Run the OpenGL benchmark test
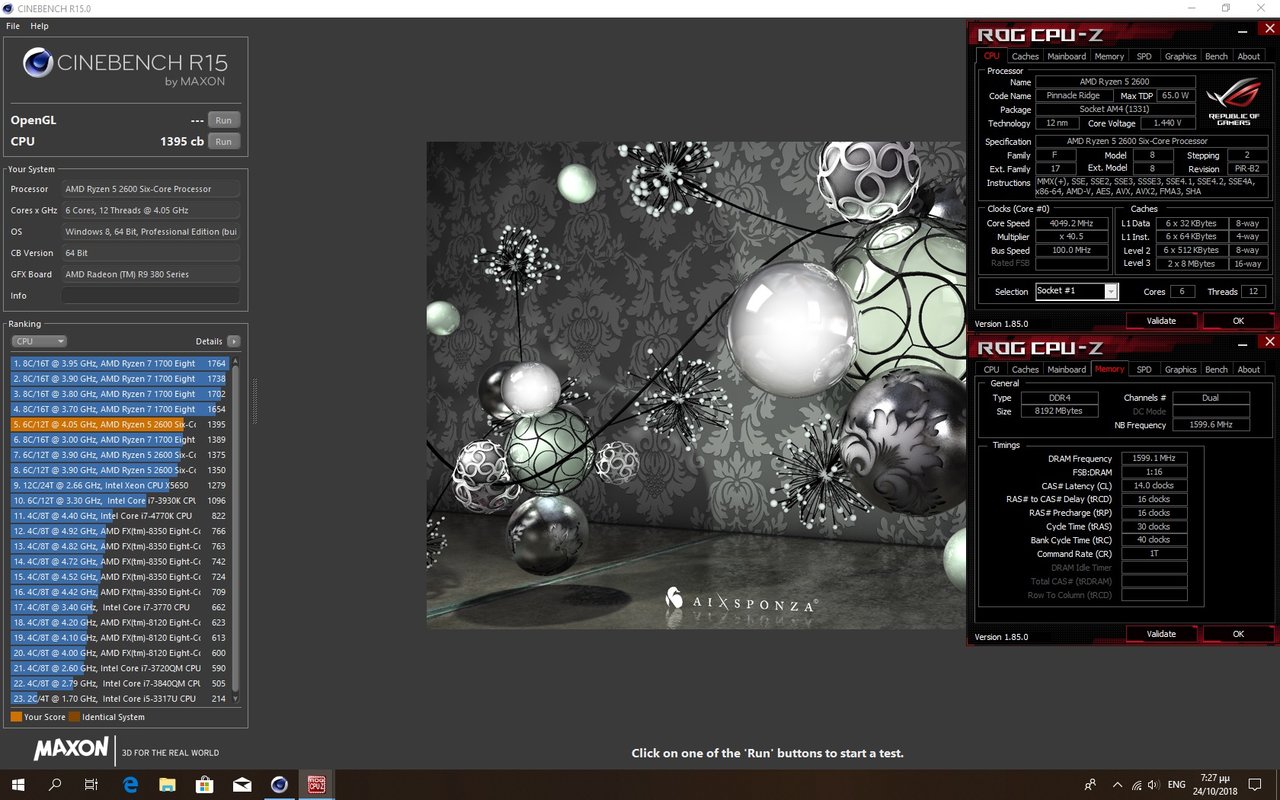This screenshot has height=800, width=1280. coord(224,120)
